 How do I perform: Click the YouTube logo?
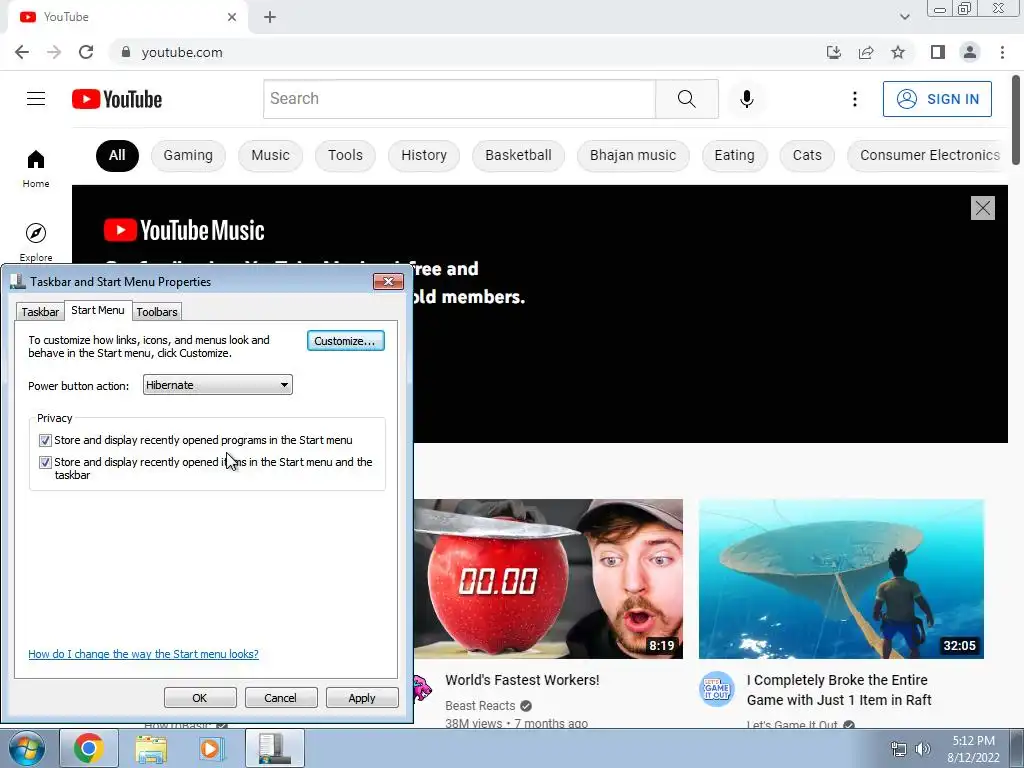(x=117, y=99)
